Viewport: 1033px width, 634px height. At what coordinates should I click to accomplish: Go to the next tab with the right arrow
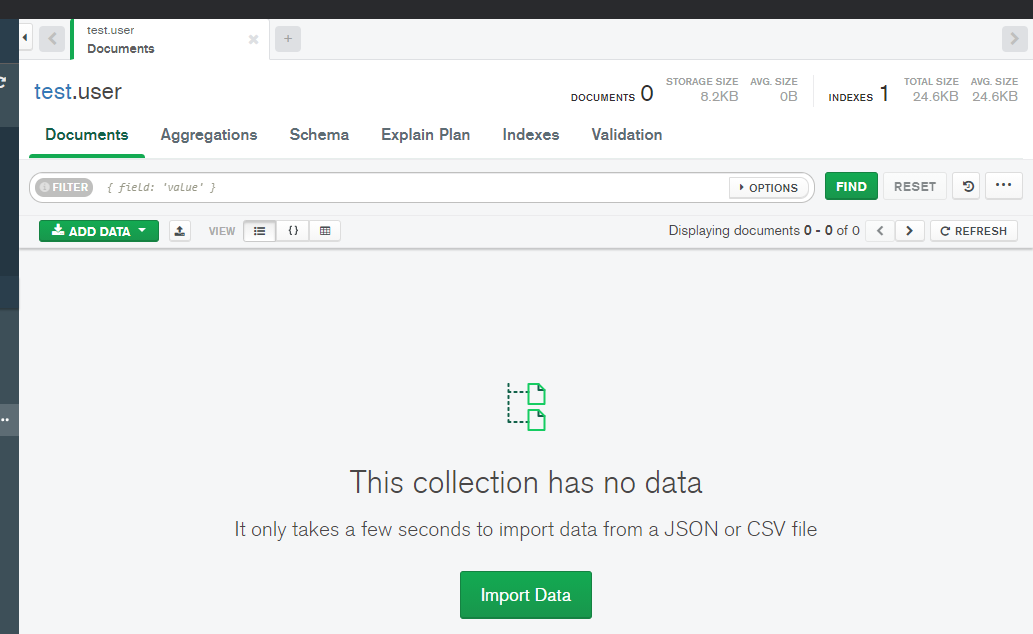(1014, 39)
